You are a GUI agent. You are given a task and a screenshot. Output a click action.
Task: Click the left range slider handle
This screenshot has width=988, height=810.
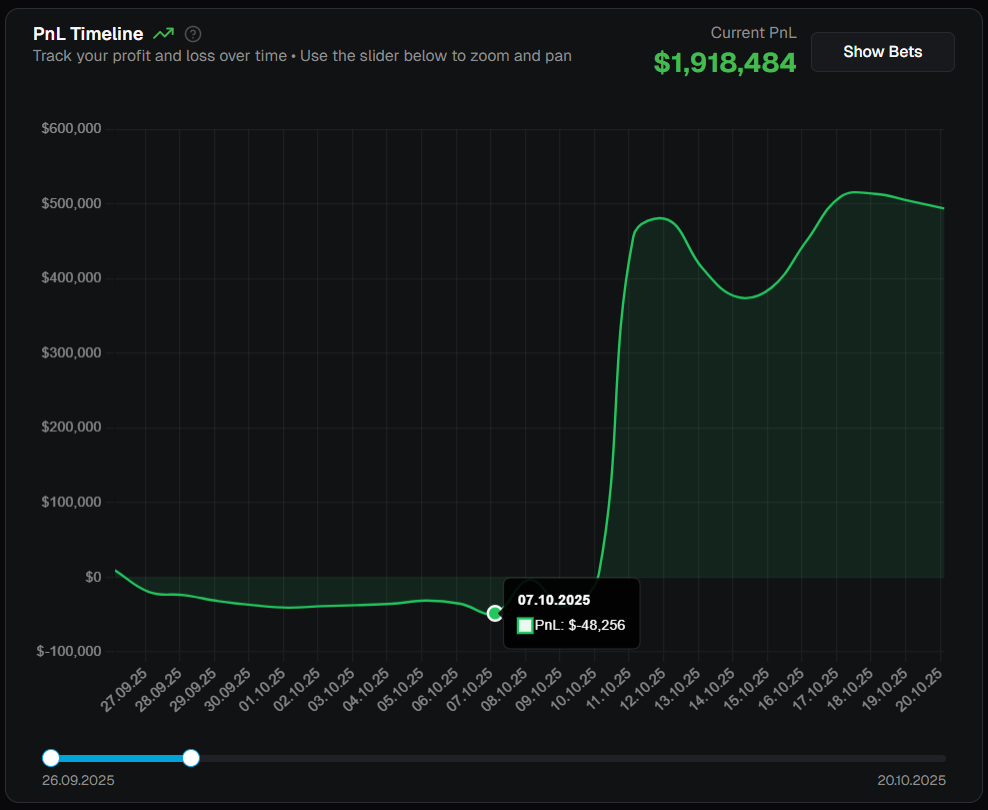pyautogui.click(x=51, y=758)
